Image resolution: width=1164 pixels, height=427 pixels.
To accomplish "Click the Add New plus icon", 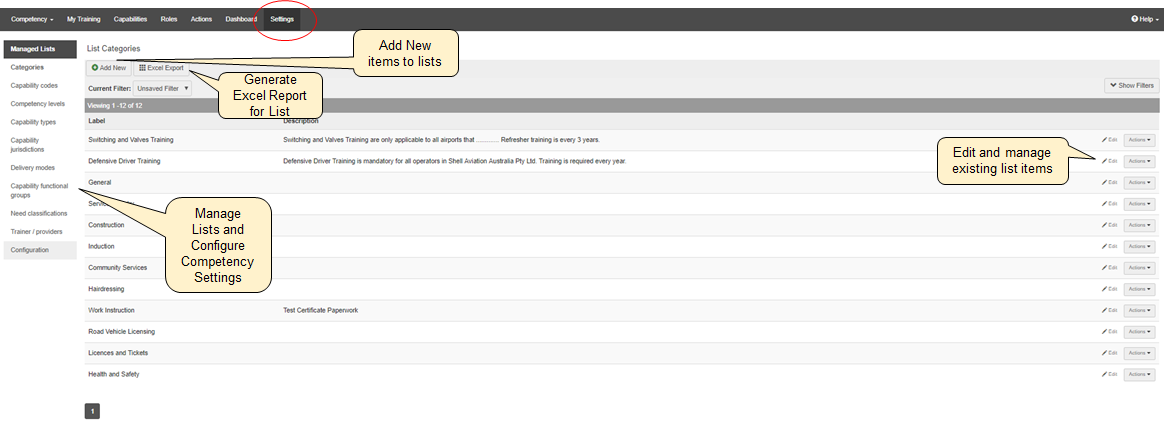I will tap(95, 68).
